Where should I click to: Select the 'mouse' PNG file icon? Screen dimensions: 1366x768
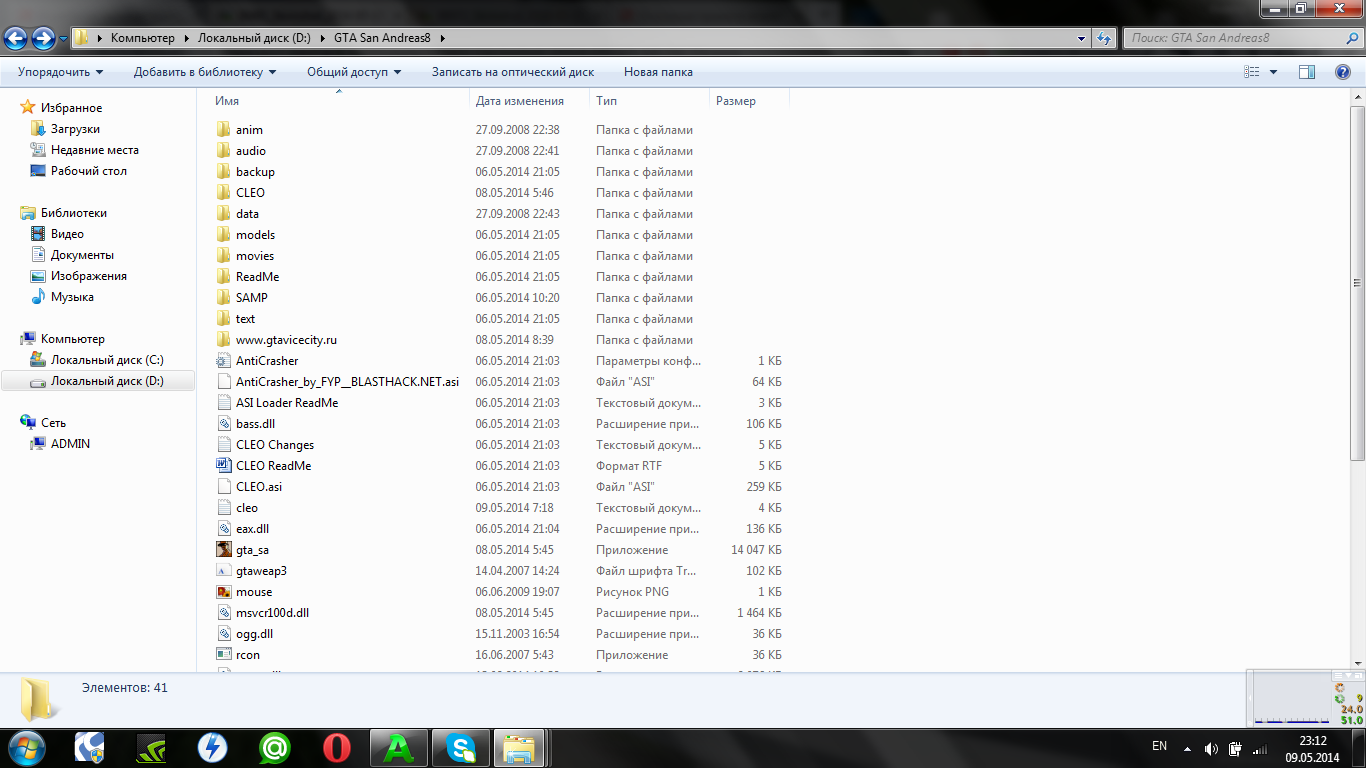pyautogui.click(x=224, y=592)
